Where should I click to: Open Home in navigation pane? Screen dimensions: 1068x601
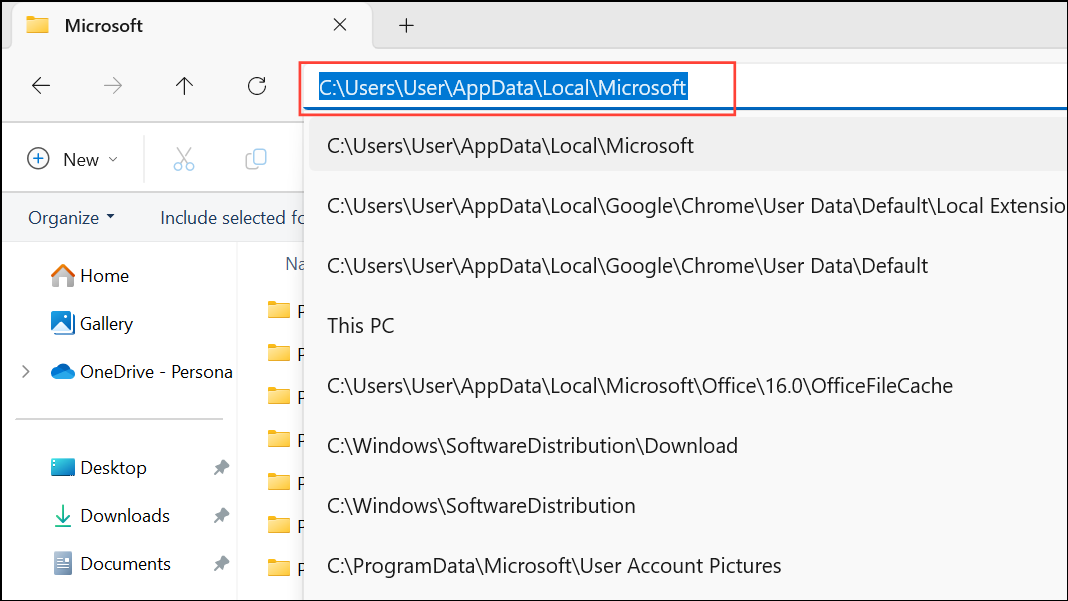[x=103, y=276]
